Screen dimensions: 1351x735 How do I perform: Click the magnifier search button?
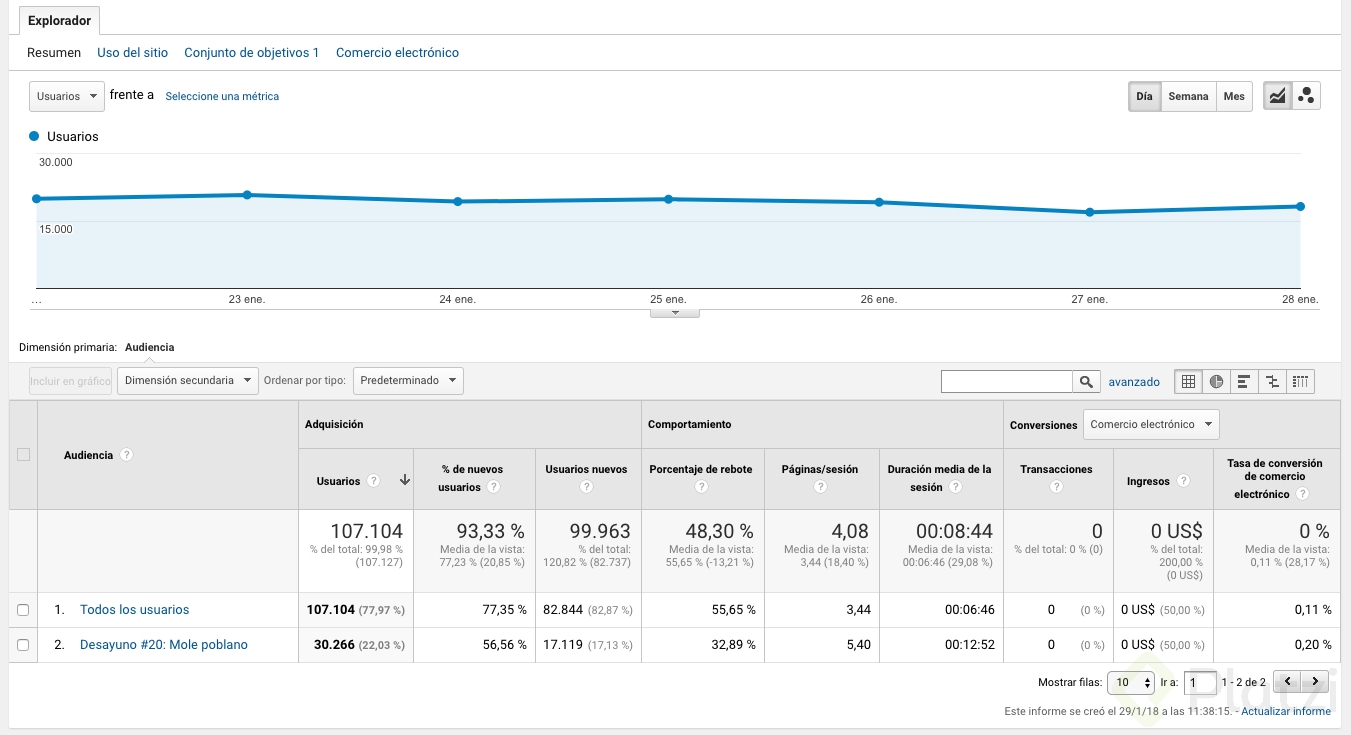click(1086, 381)
